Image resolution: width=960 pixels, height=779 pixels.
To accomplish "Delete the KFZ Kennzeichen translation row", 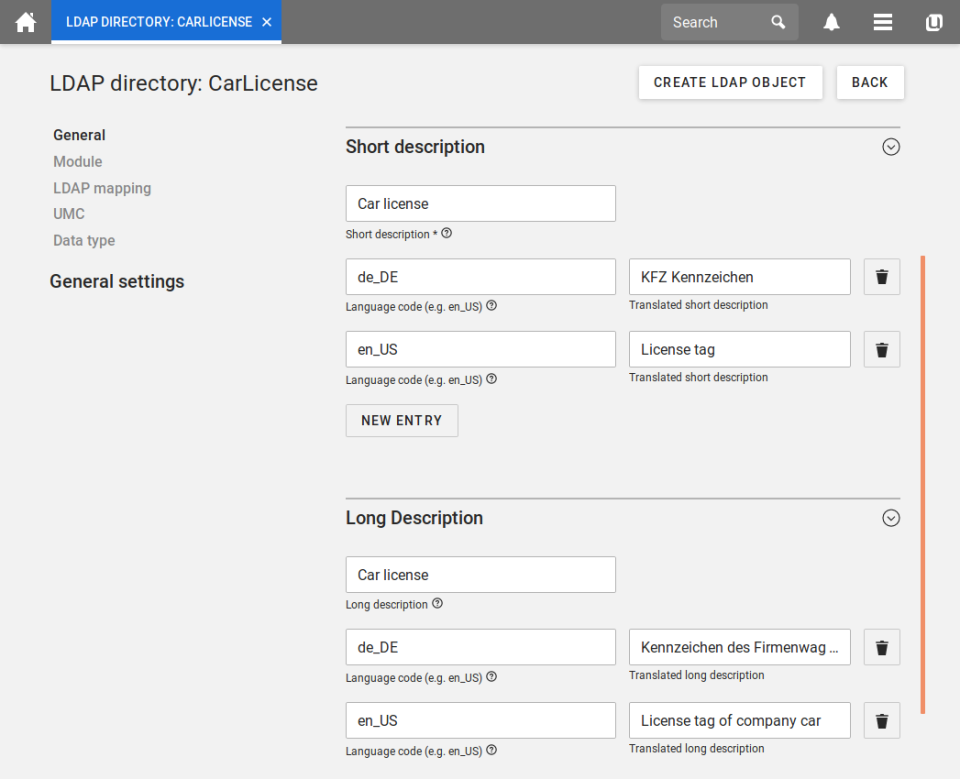I will [x=881, y=277].
